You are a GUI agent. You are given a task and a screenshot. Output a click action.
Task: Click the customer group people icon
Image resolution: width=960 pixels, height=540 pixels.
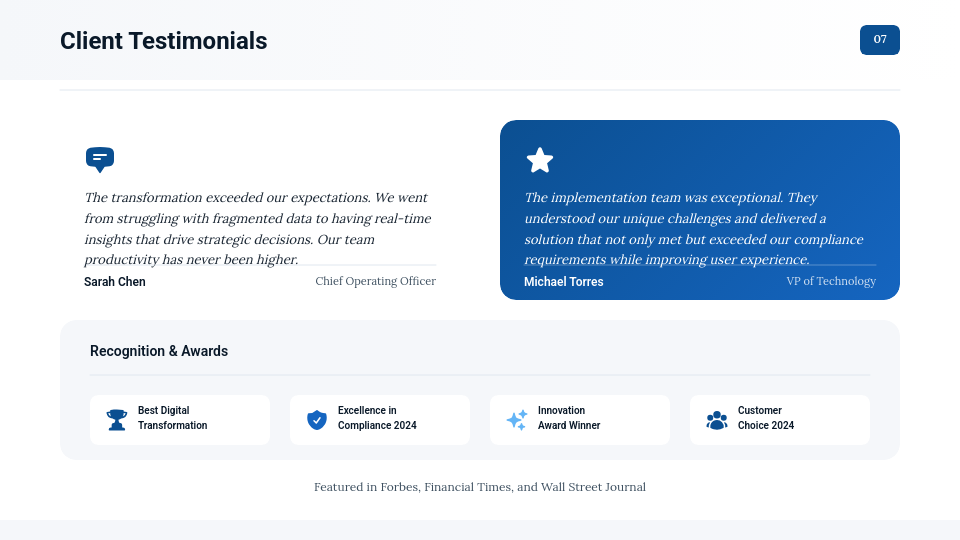[x=717, y=420]
